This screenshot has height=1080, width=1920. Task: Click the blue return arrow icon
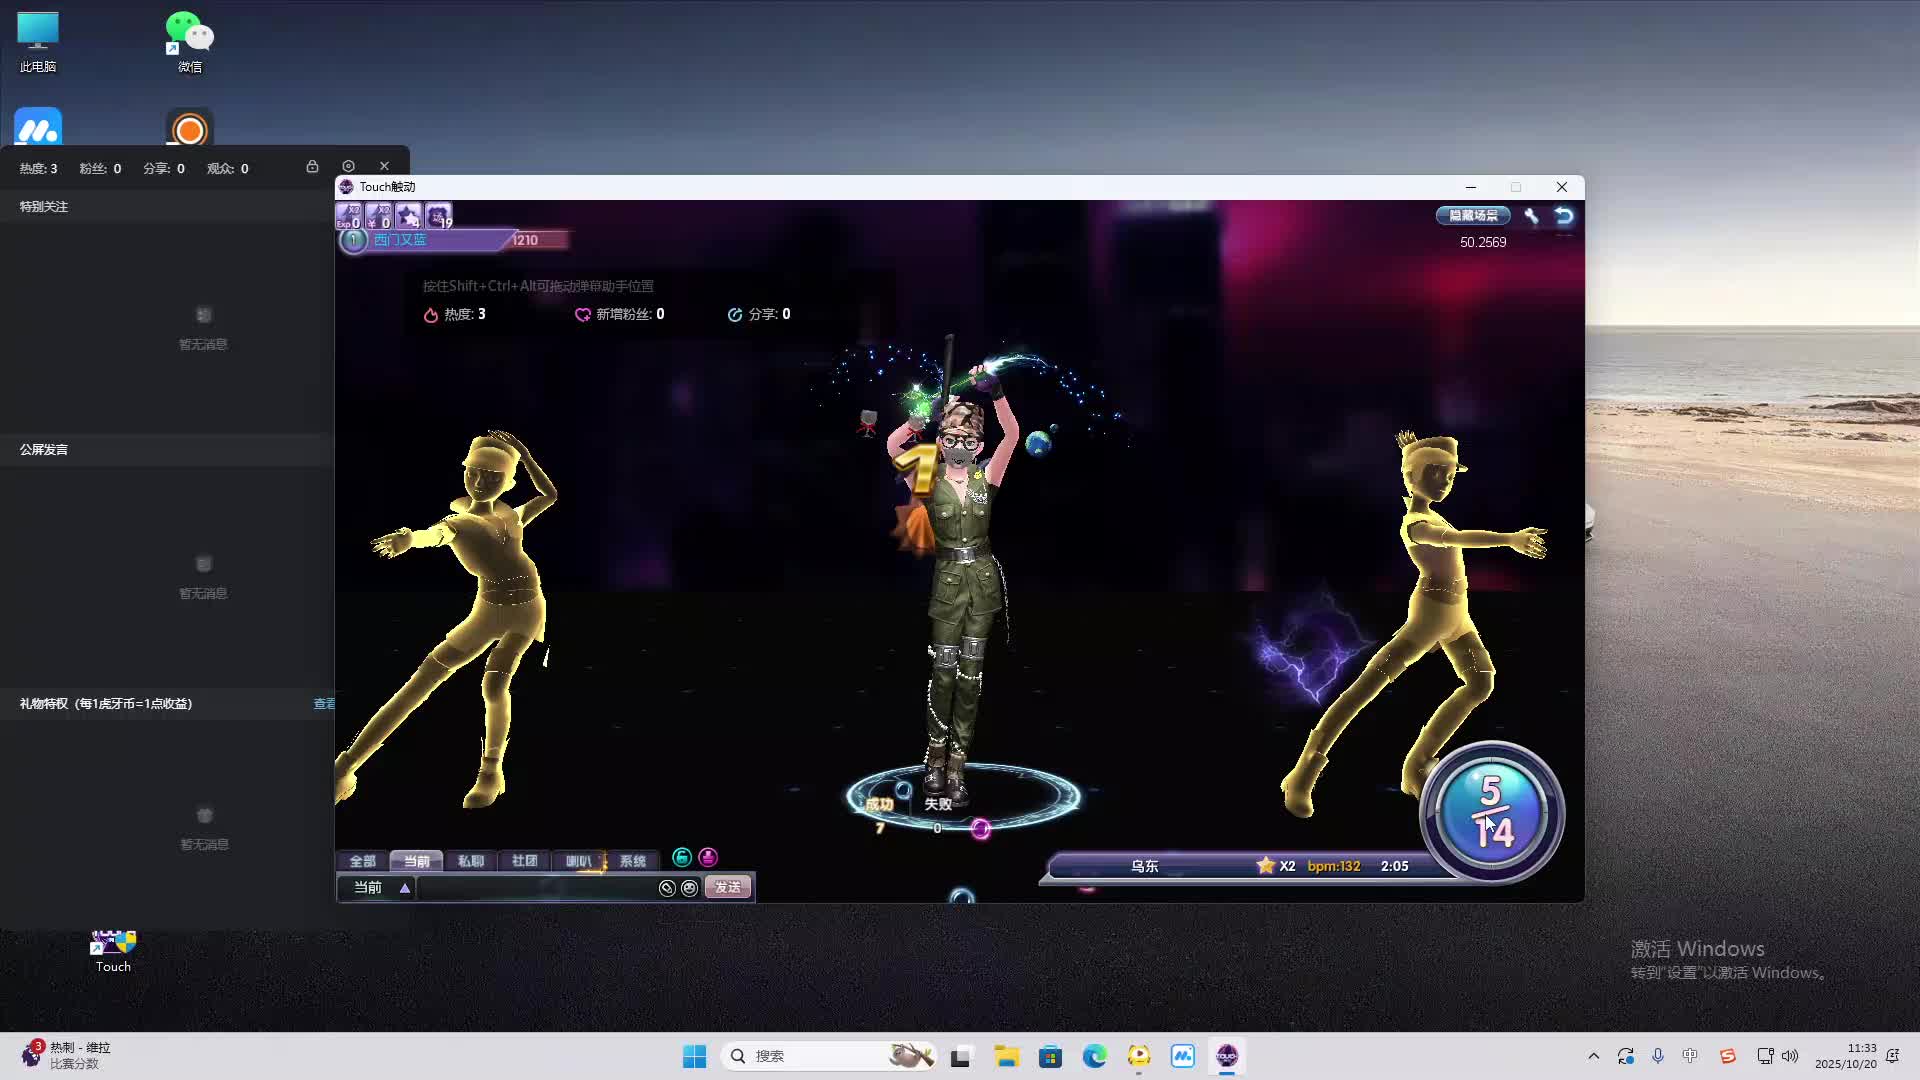tap(1564, 216)
